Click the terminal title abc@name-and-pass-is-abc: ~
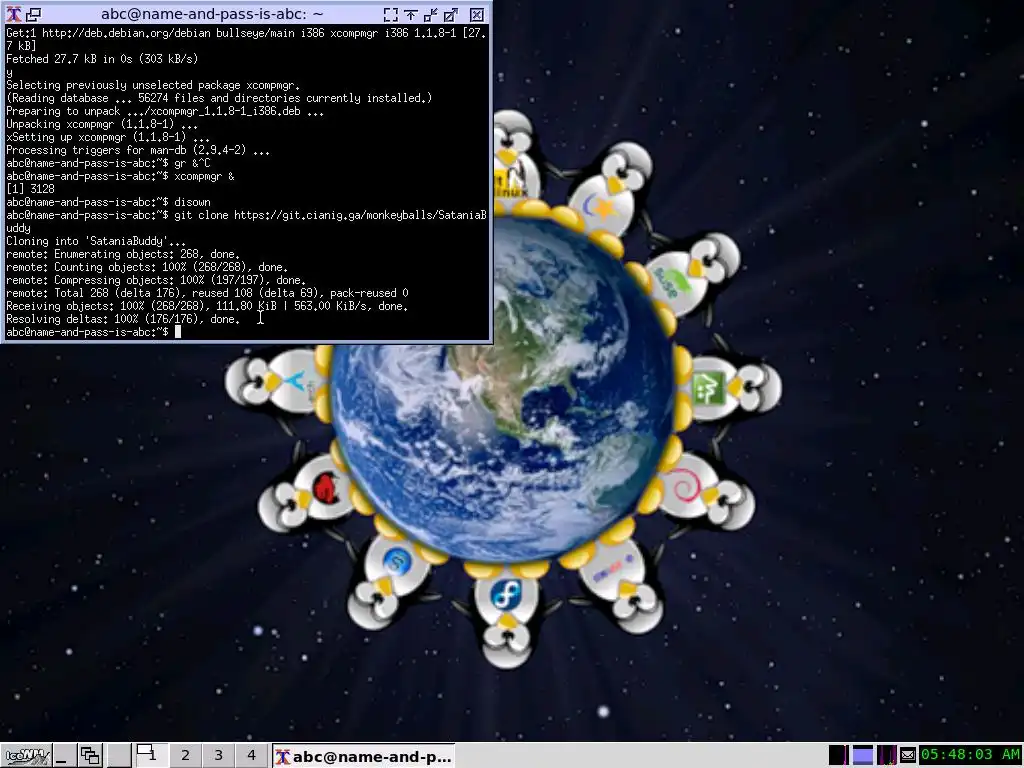Screen dimensions: 1024x768 [x=213, y=14]
